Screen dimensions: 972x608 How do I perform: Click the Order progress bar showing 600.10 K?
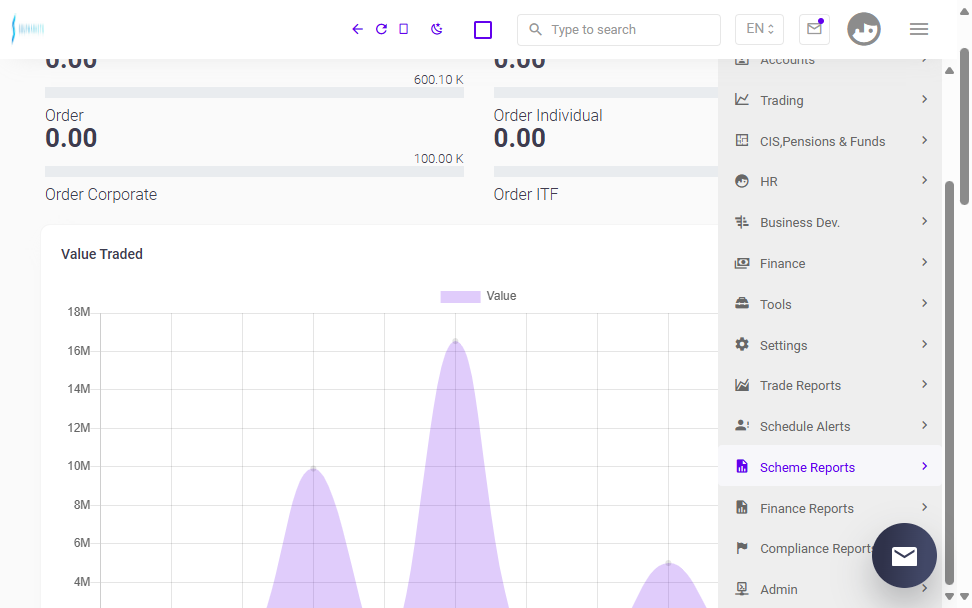(x=254, y=92)
